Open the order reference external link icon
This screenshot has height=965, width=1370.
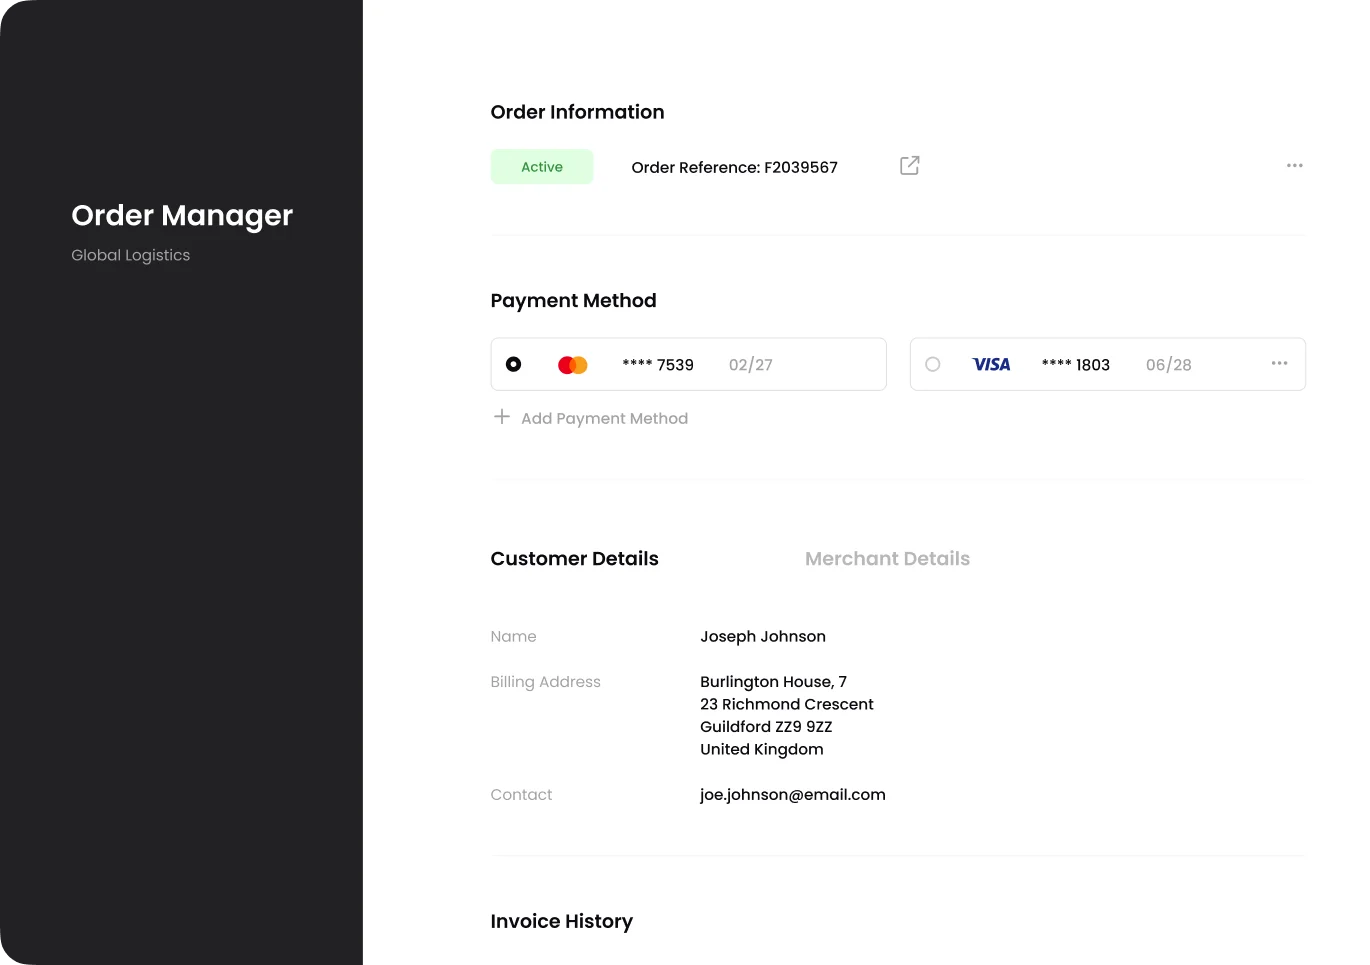[909, 166]
